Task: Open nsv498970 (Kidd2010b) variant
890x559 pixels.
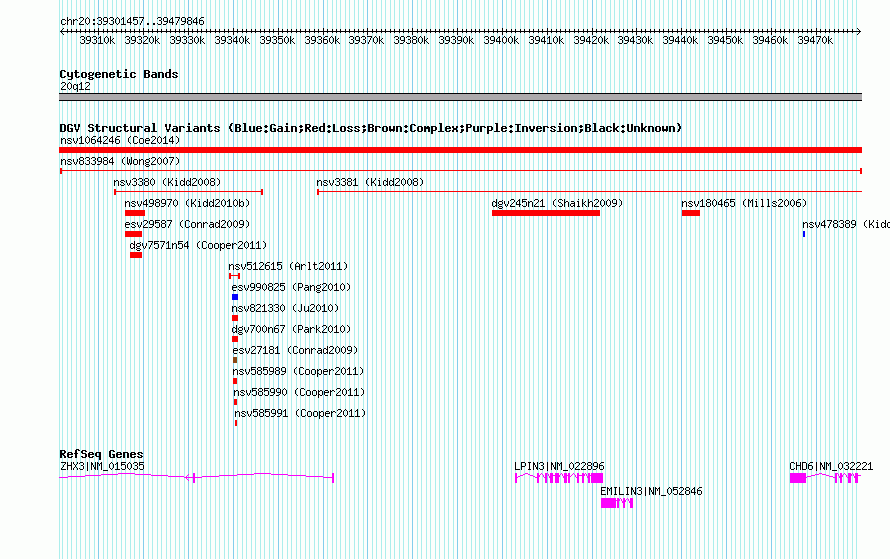Action: tap(187, 203)
